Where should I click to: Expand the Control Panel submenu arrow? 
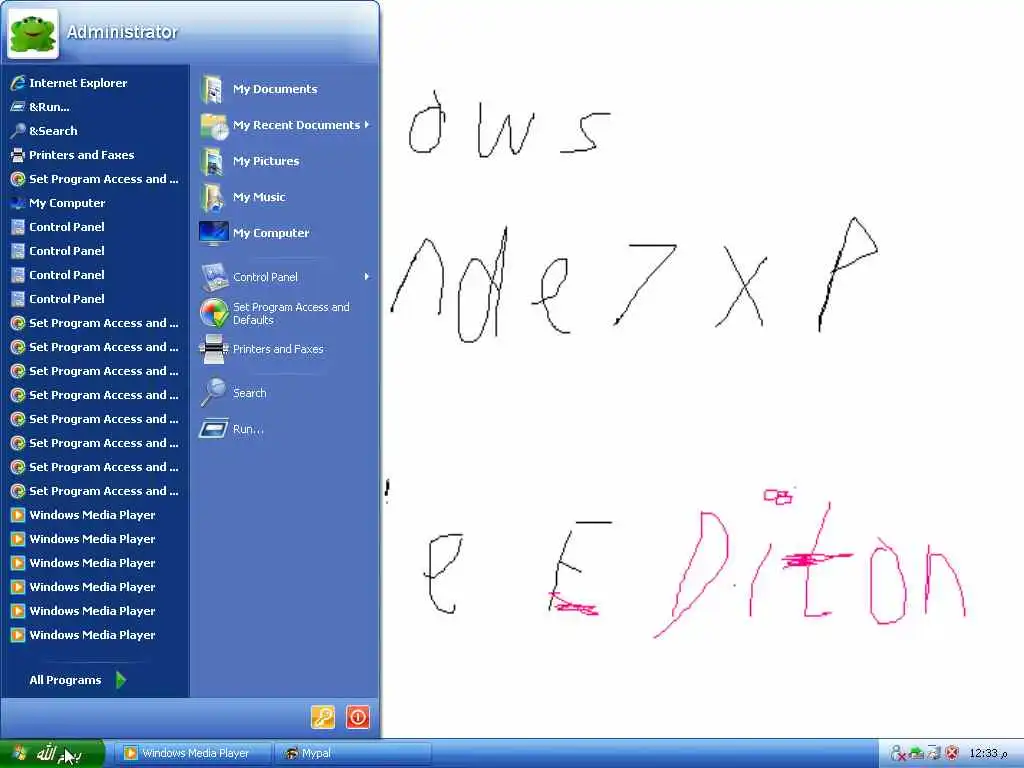click(x=367, y=277)
